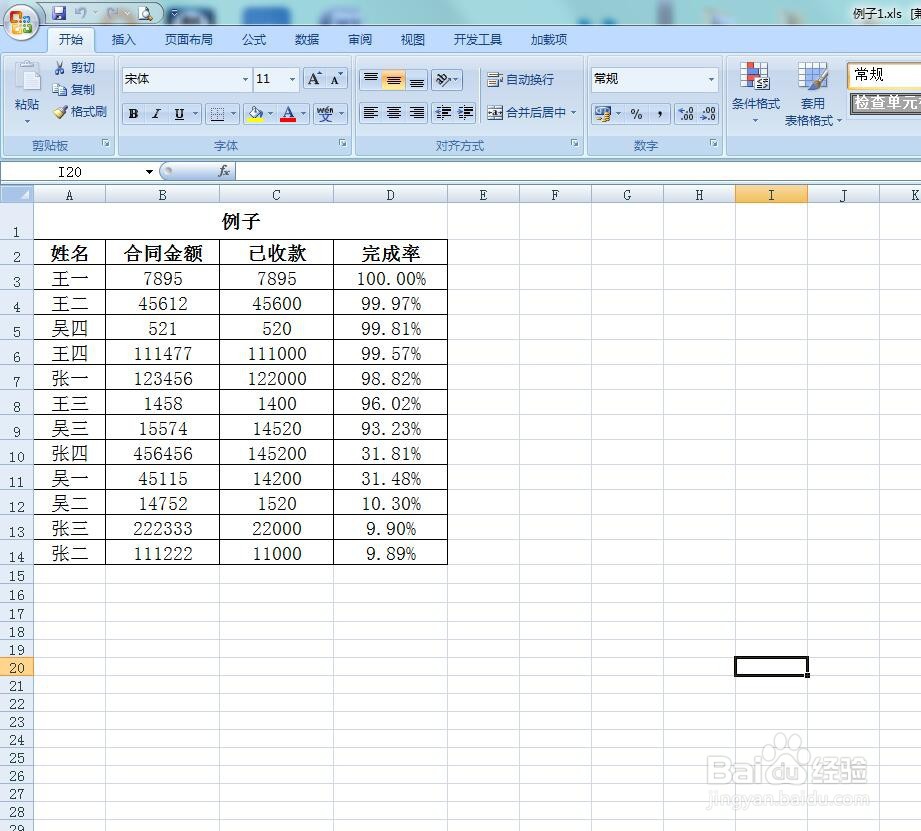Switch to the 数据 ribbon tab
The height and width of the screenshot is (831, 921).
[x=307, y=39]
